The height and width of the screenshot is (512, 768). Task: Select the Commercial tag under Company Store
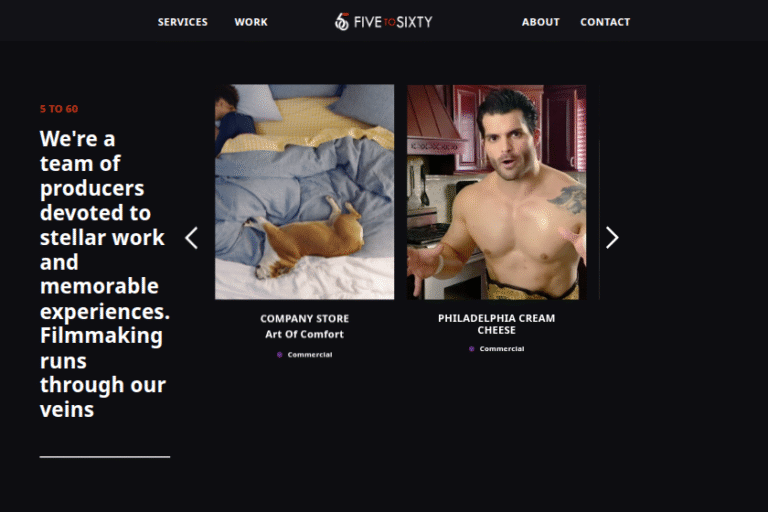tap(310, 355)
